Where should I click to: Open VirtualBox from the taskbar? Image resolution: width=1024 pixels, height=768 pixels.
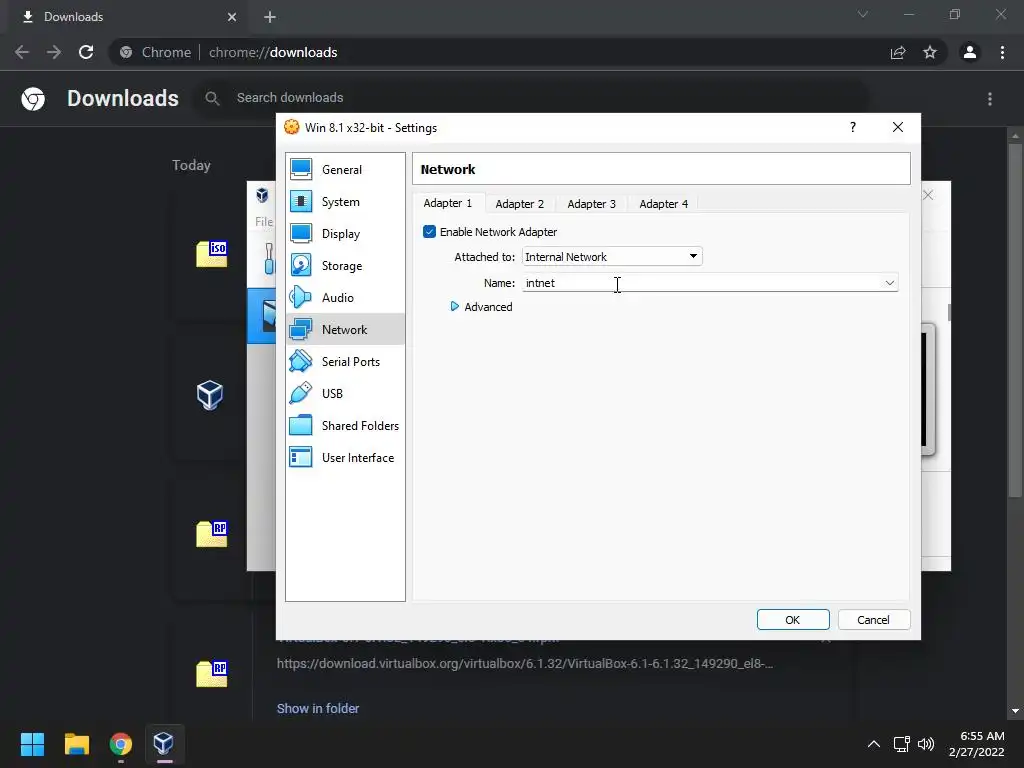(x=163, y=744)
